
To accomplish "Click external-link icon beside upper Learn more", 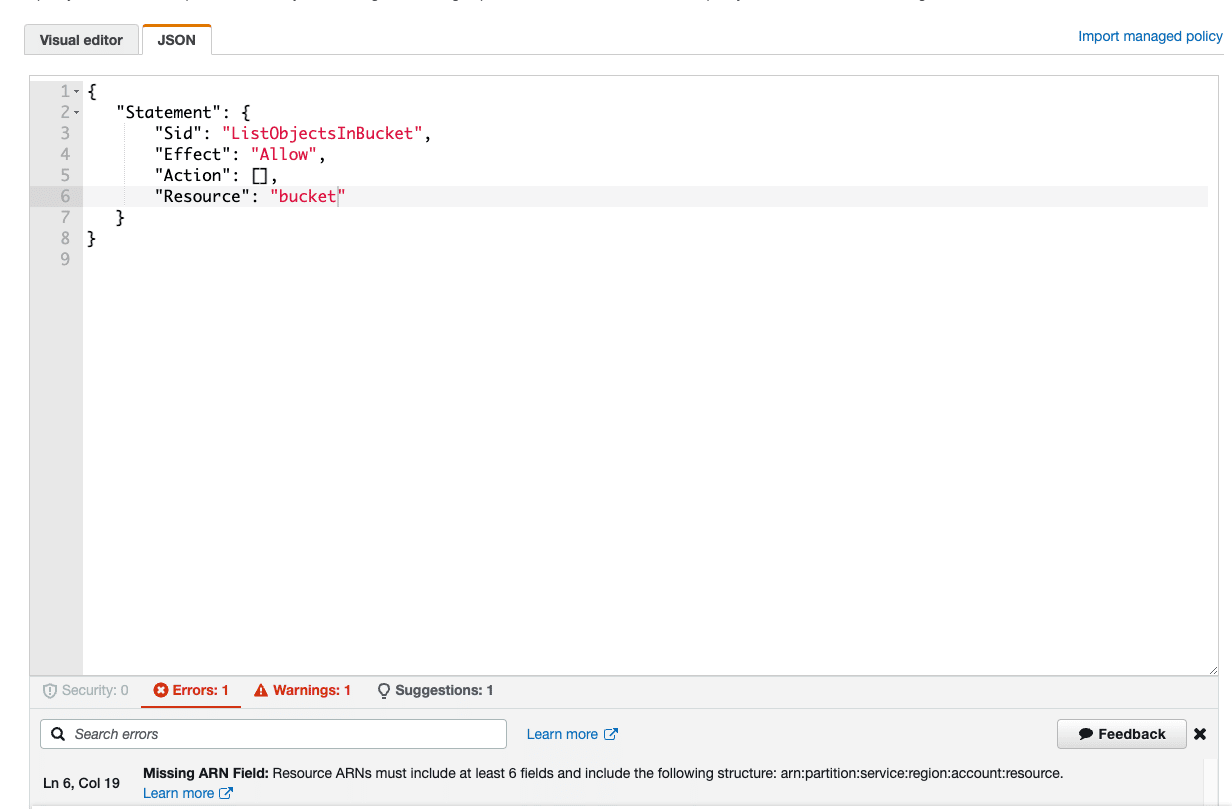I will click(609, 733).
